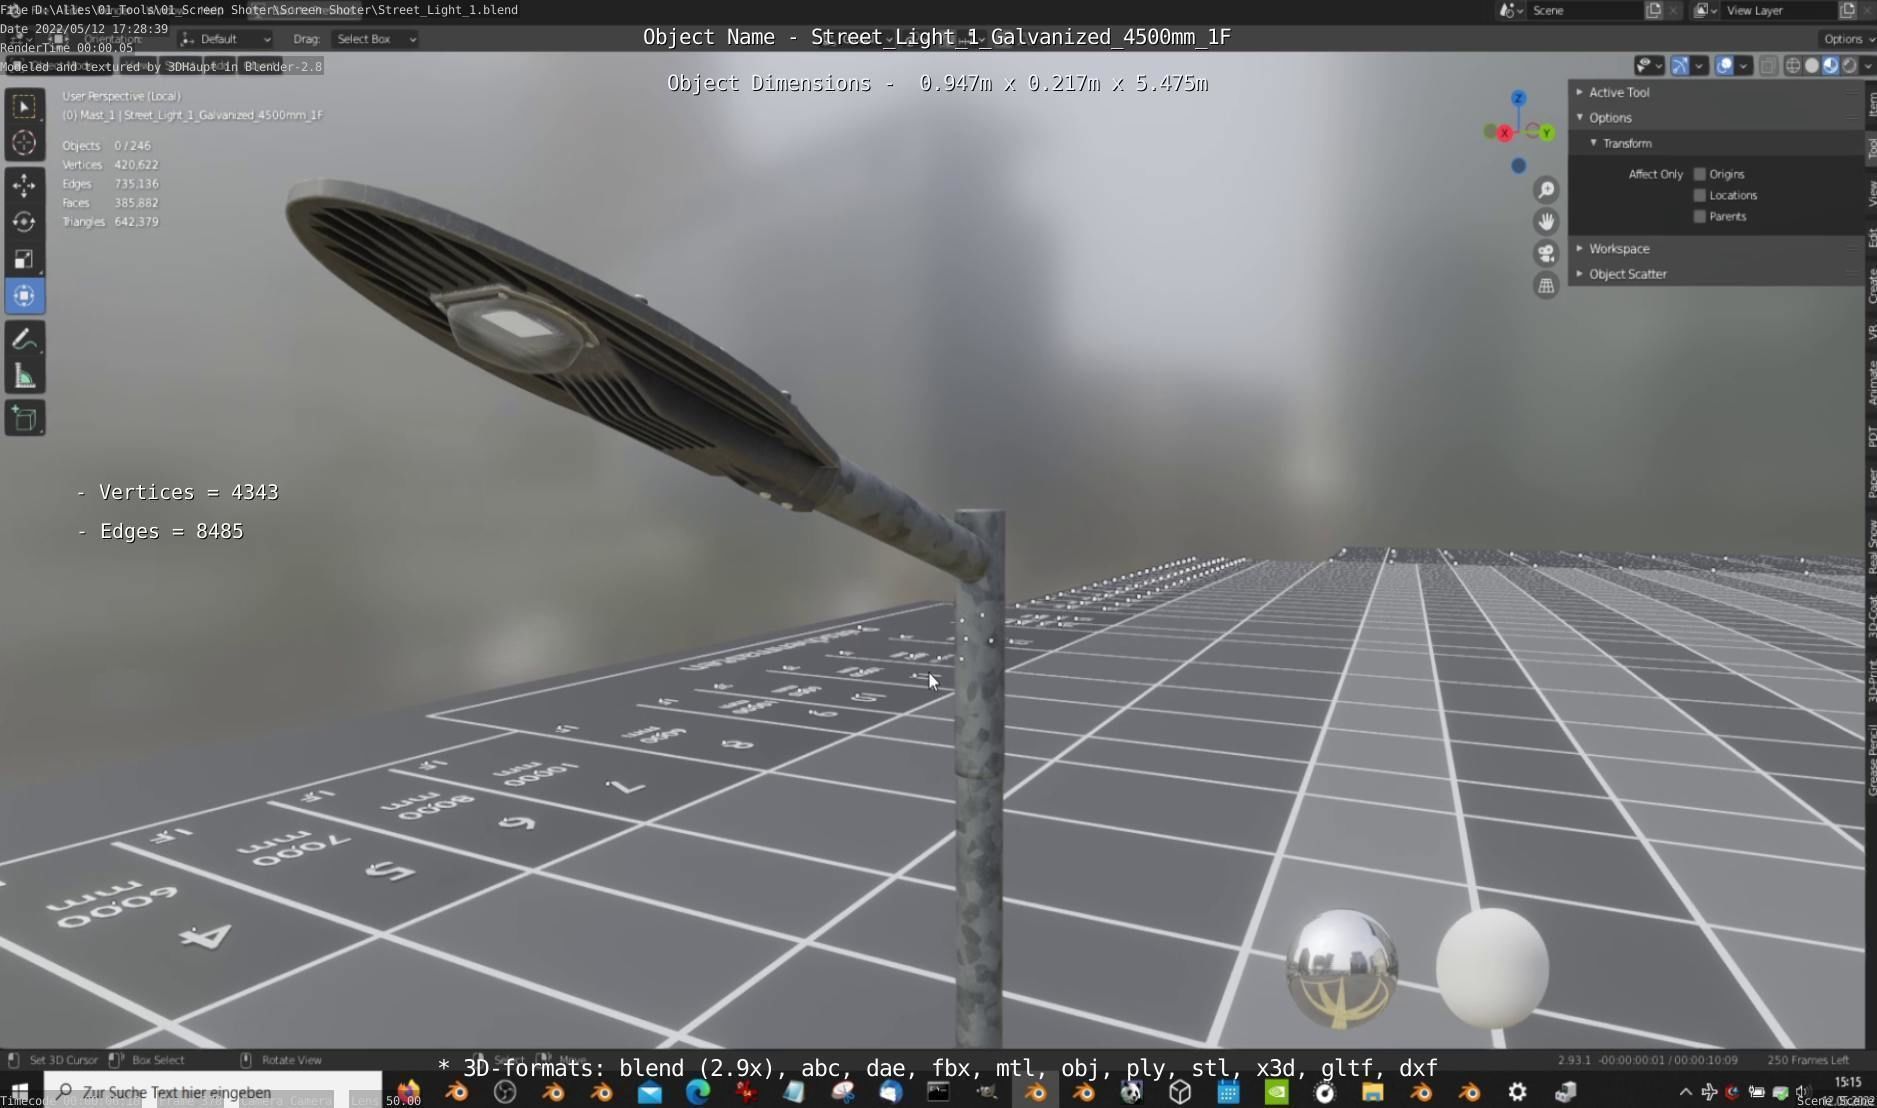
Task: Click the X axis on navigation gizmo
Action: 1503,132
